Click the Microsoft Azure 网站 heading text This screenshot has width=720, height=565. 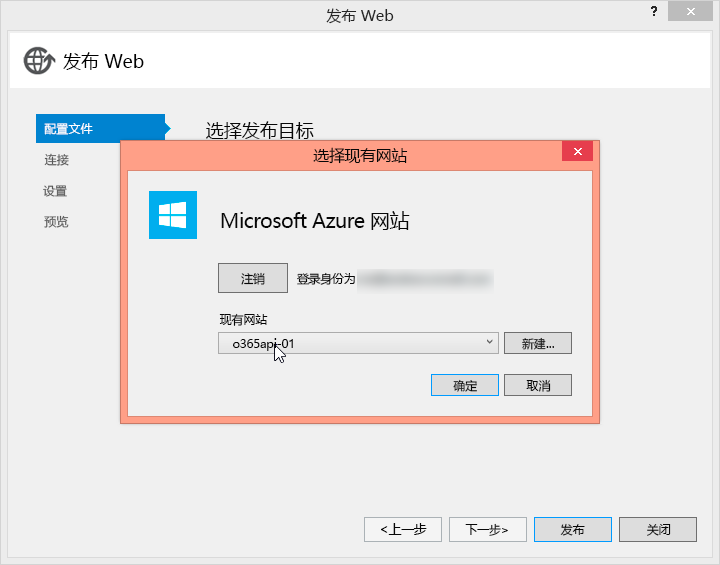(315, 221)
